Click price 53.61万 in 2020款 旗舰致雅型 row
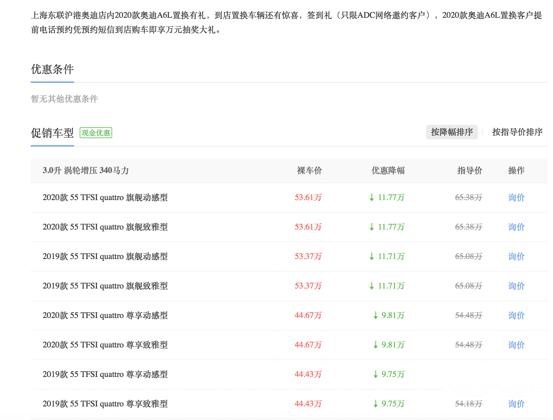 coord(308,227)
